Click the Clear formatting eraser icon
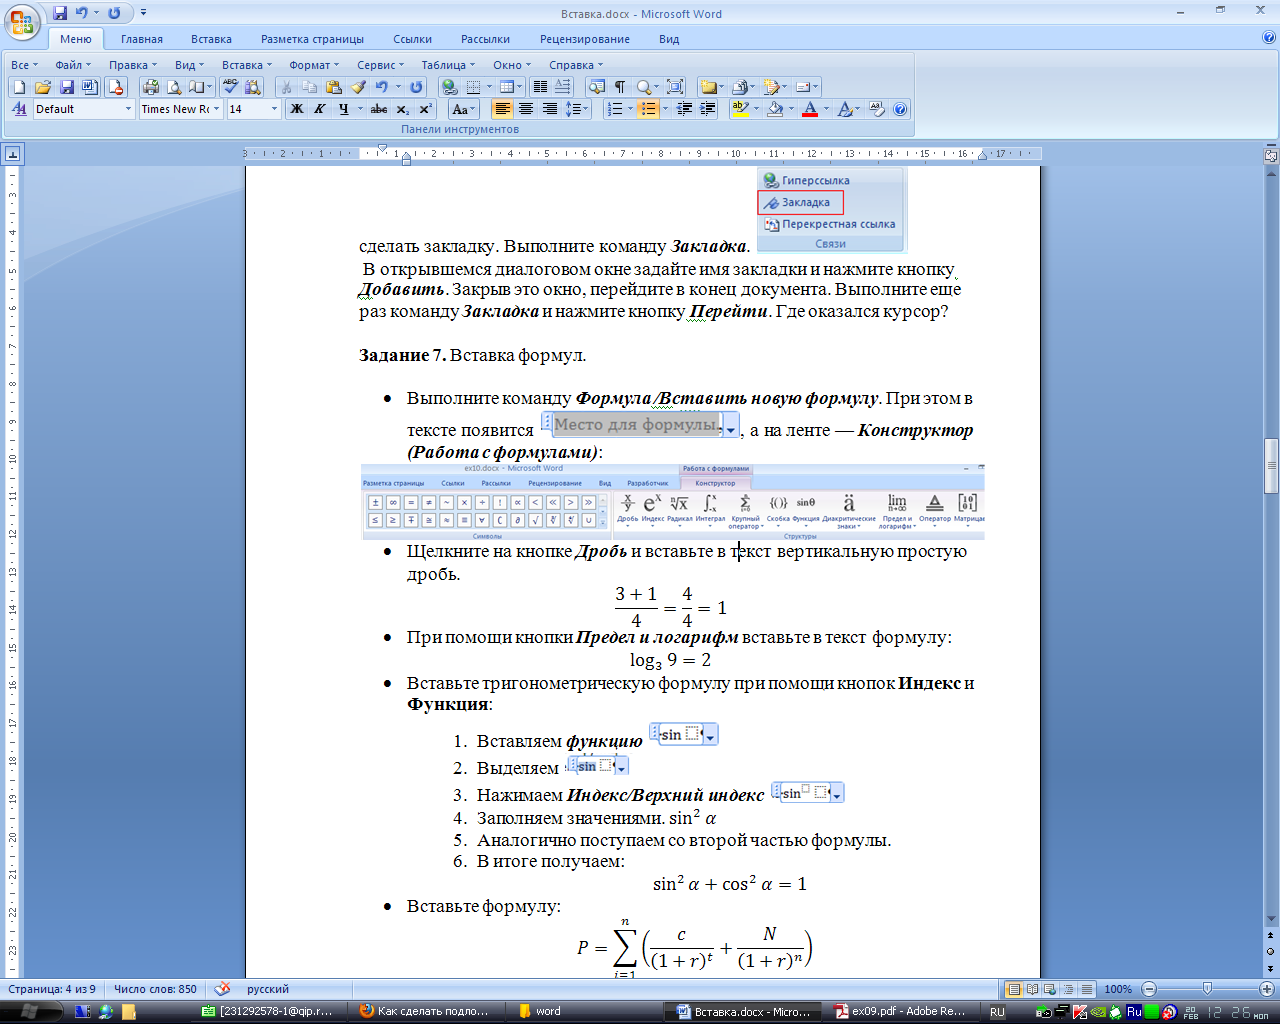 tap(877, 109)
